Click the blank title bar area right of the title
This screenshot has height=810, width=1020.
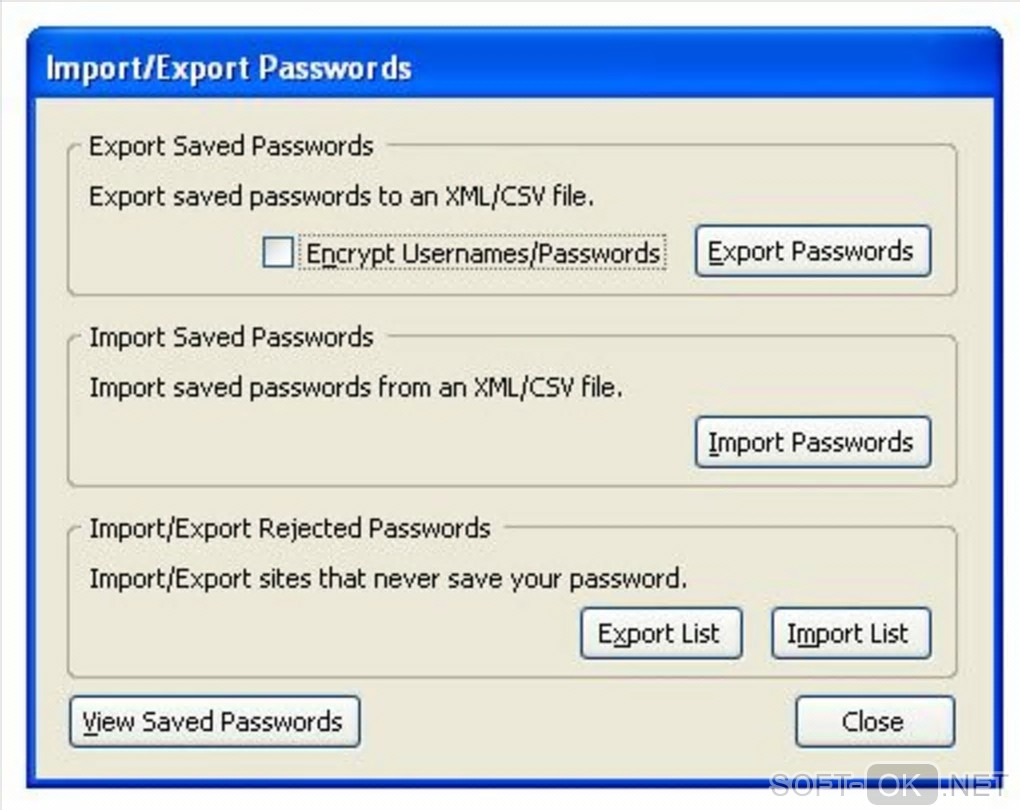point(700,69)
